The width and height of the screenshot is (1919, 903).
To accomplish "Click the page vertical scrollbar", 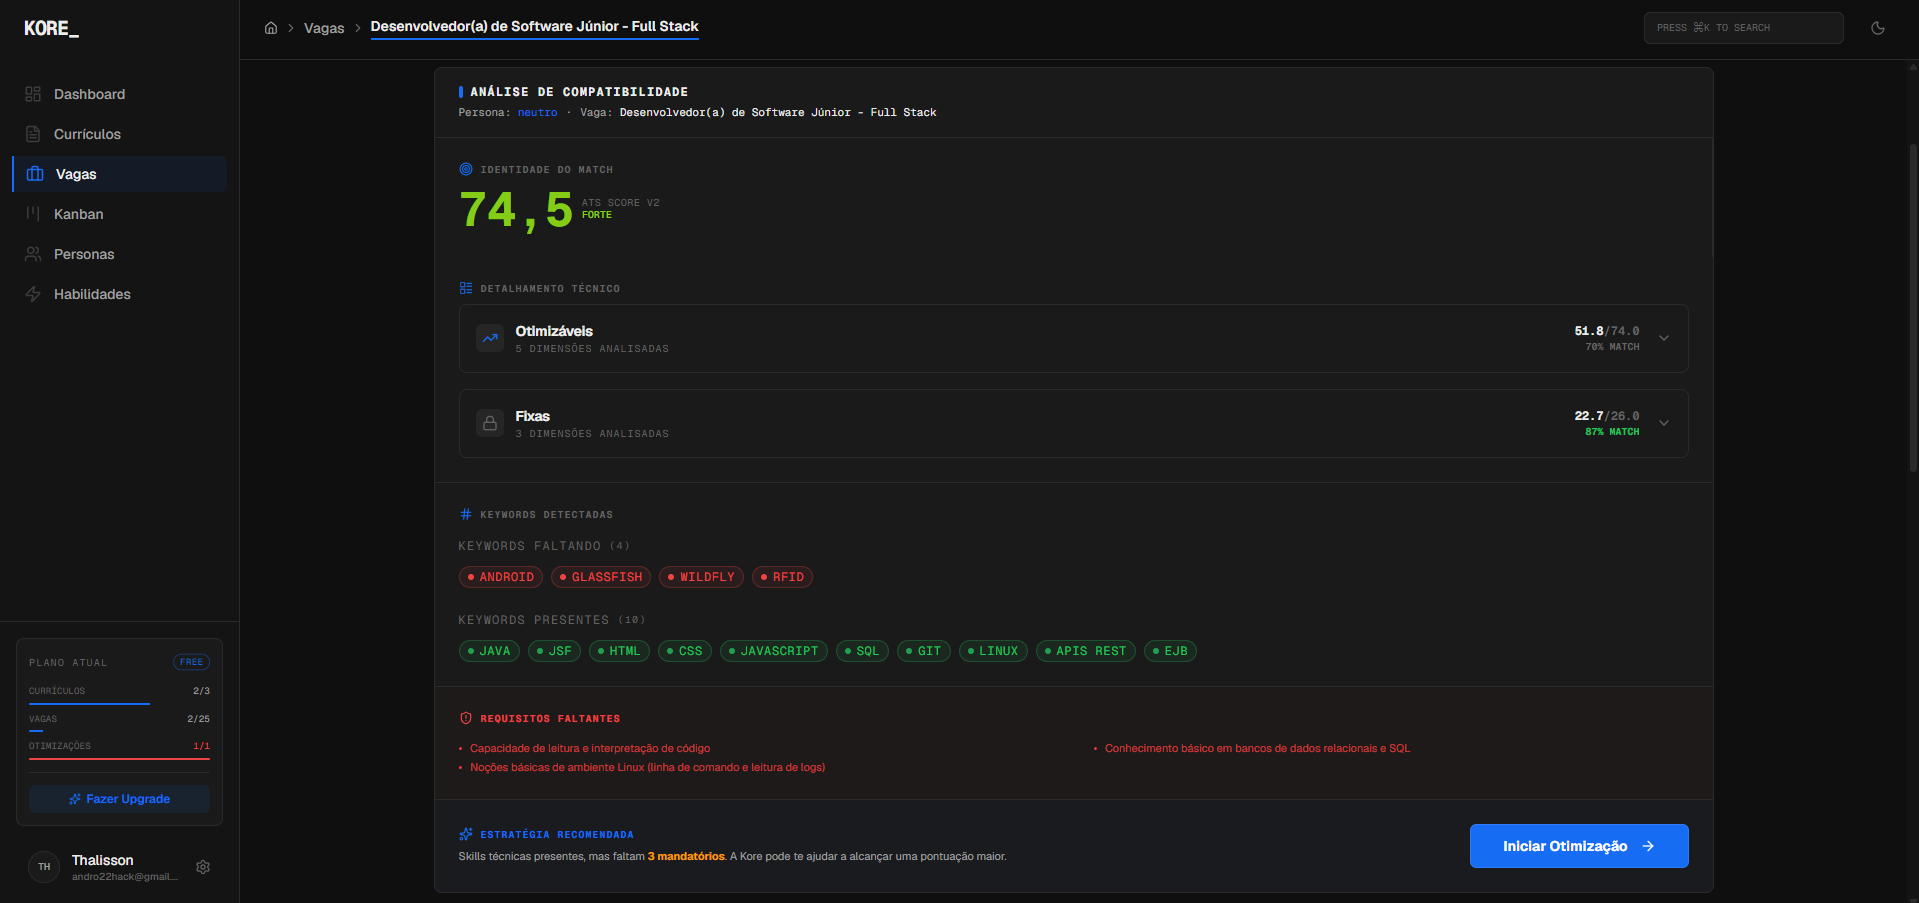I will (x=1913, y=306).
